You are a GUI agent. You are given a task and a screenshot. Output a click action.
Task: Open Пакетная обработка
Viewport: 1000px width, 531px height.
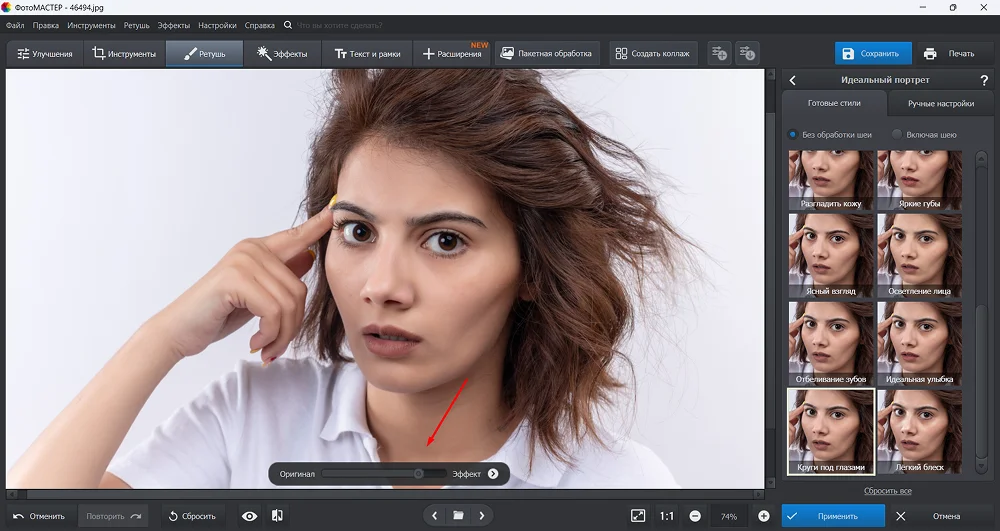pos(547,54)
